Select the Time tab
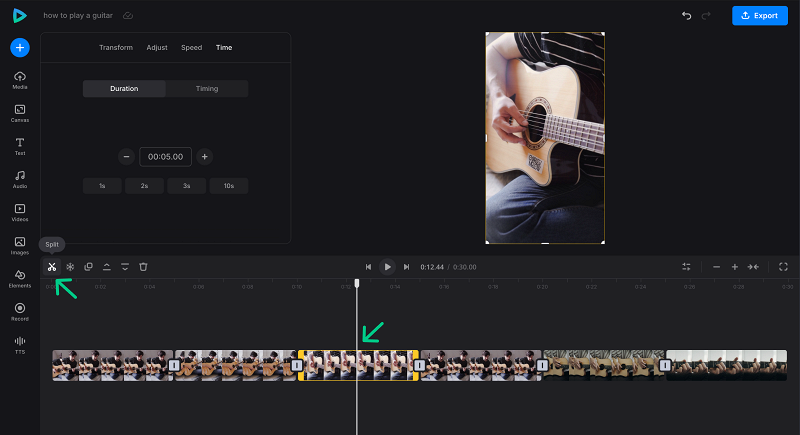Image resolution: width=800 pixels, height=435 pixels. coord(224,47)
